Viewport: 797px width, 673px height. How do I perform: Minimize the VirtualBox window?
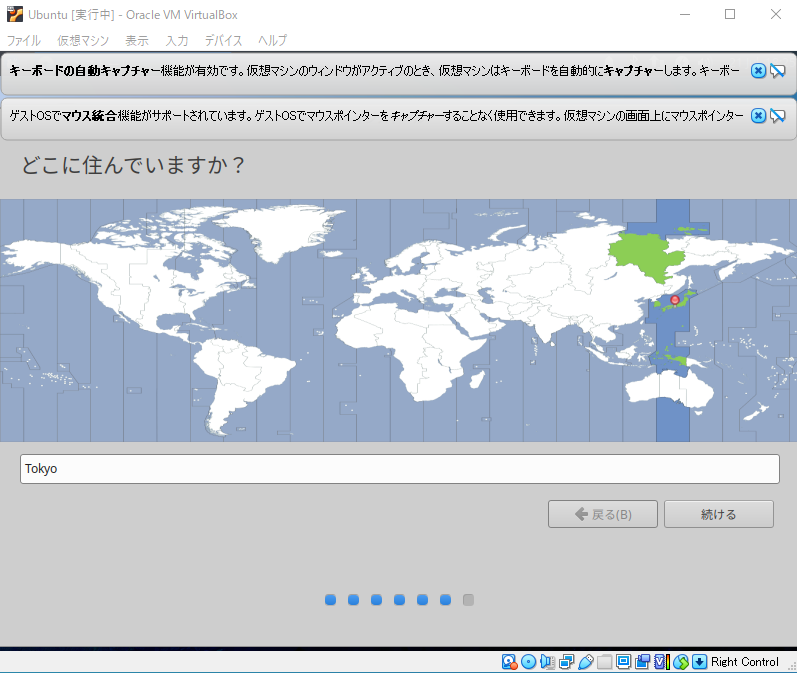point(685,14)
